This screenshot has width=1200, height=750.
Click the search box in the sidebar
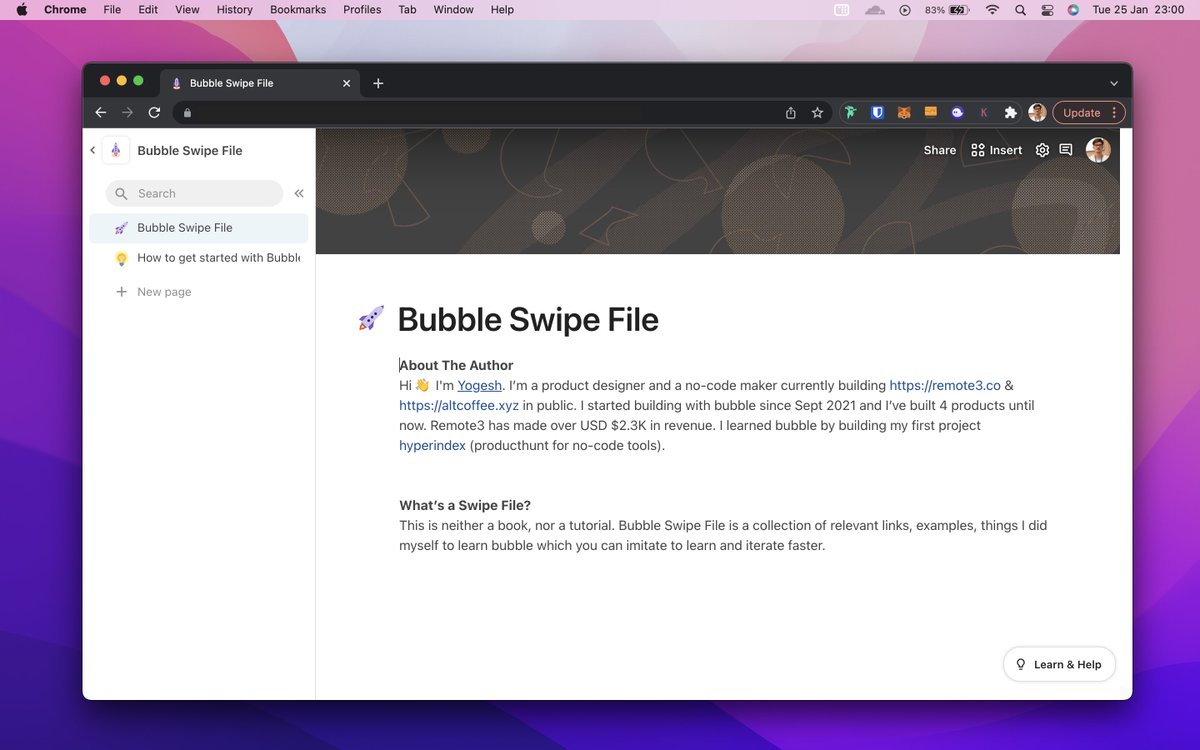(x=194, y=193)
